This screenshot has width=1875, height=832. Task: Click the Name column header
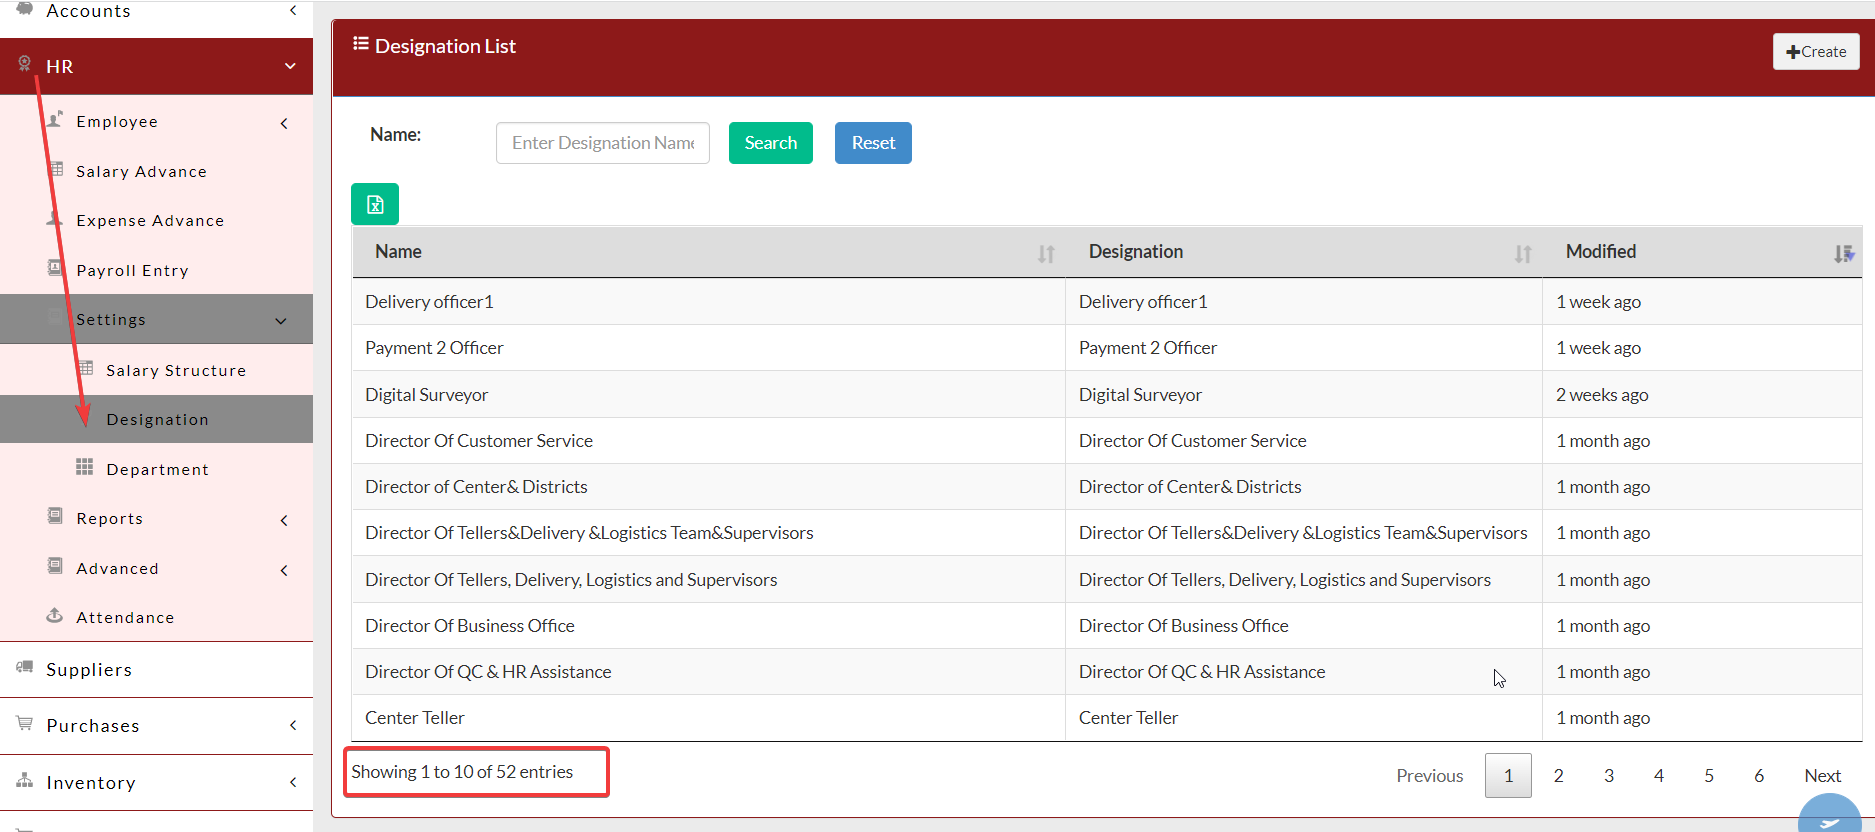(x=709, y=252)
